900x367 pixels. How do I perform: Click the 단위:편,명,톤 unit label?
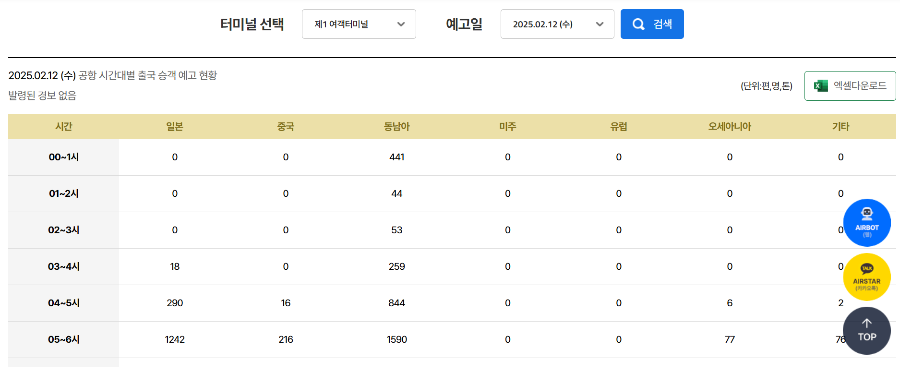(x=766, y=87)
